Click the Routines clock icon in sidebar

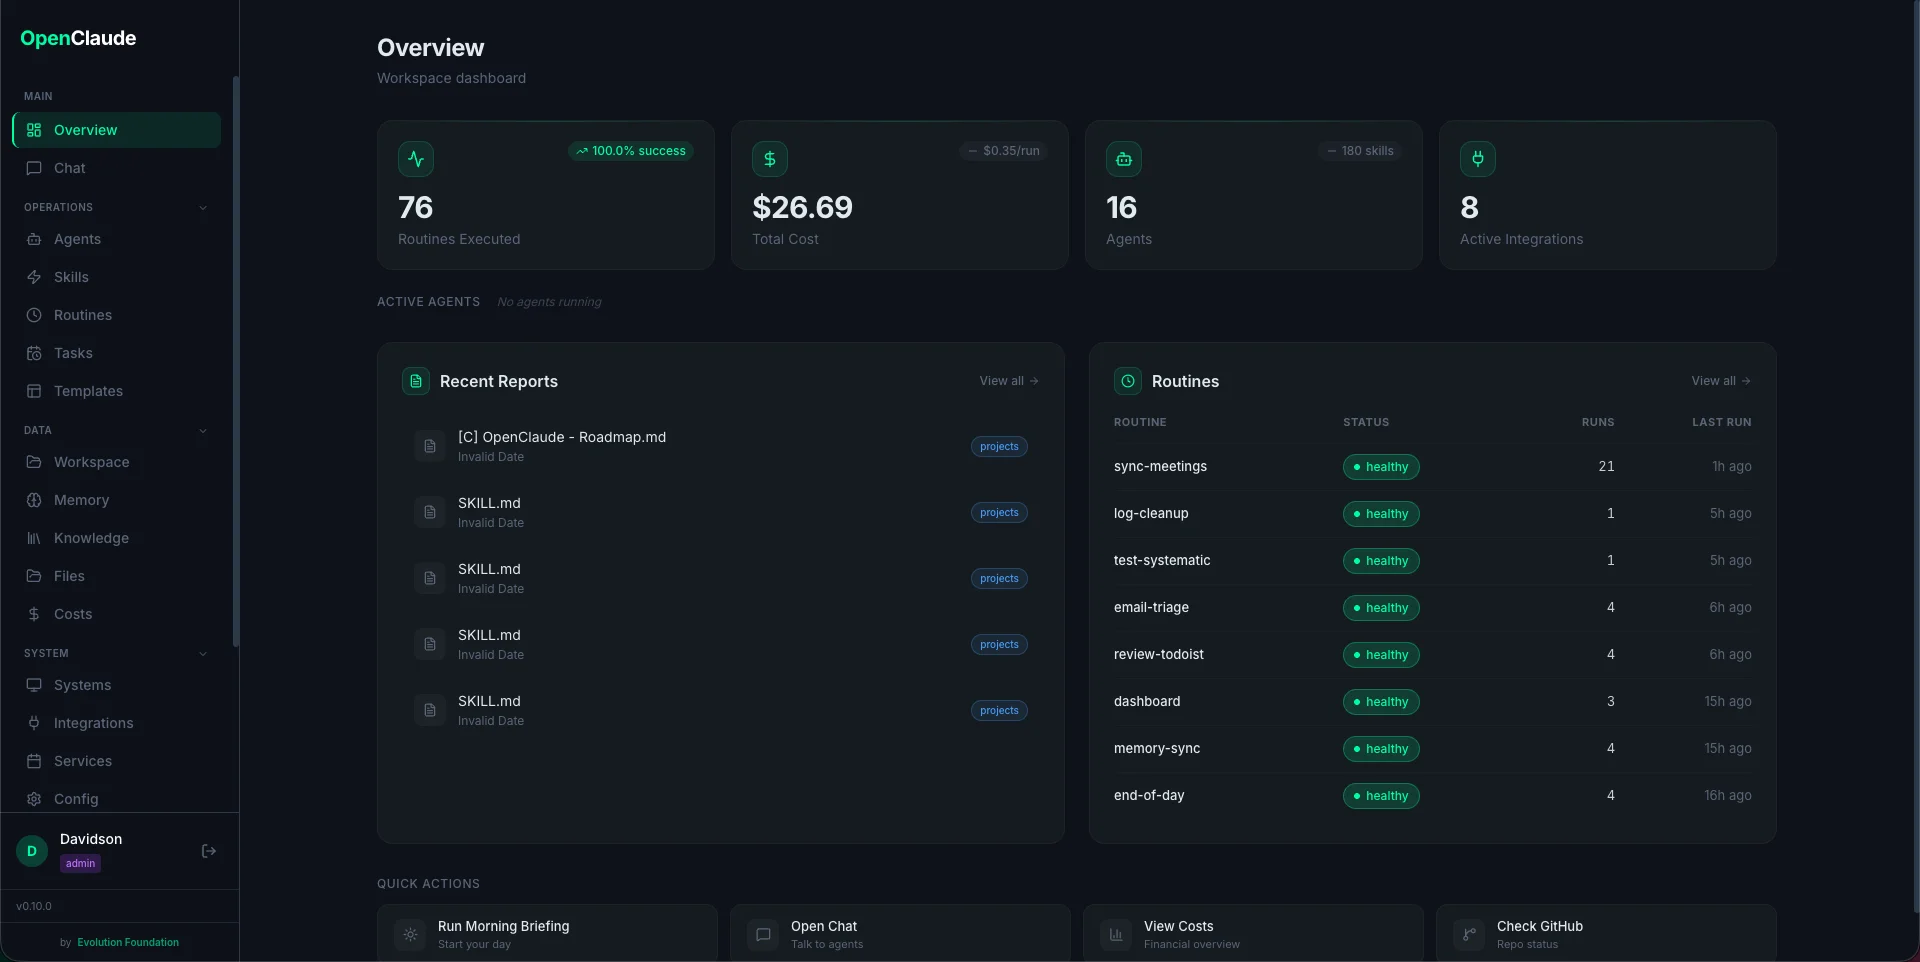(34, 315)
